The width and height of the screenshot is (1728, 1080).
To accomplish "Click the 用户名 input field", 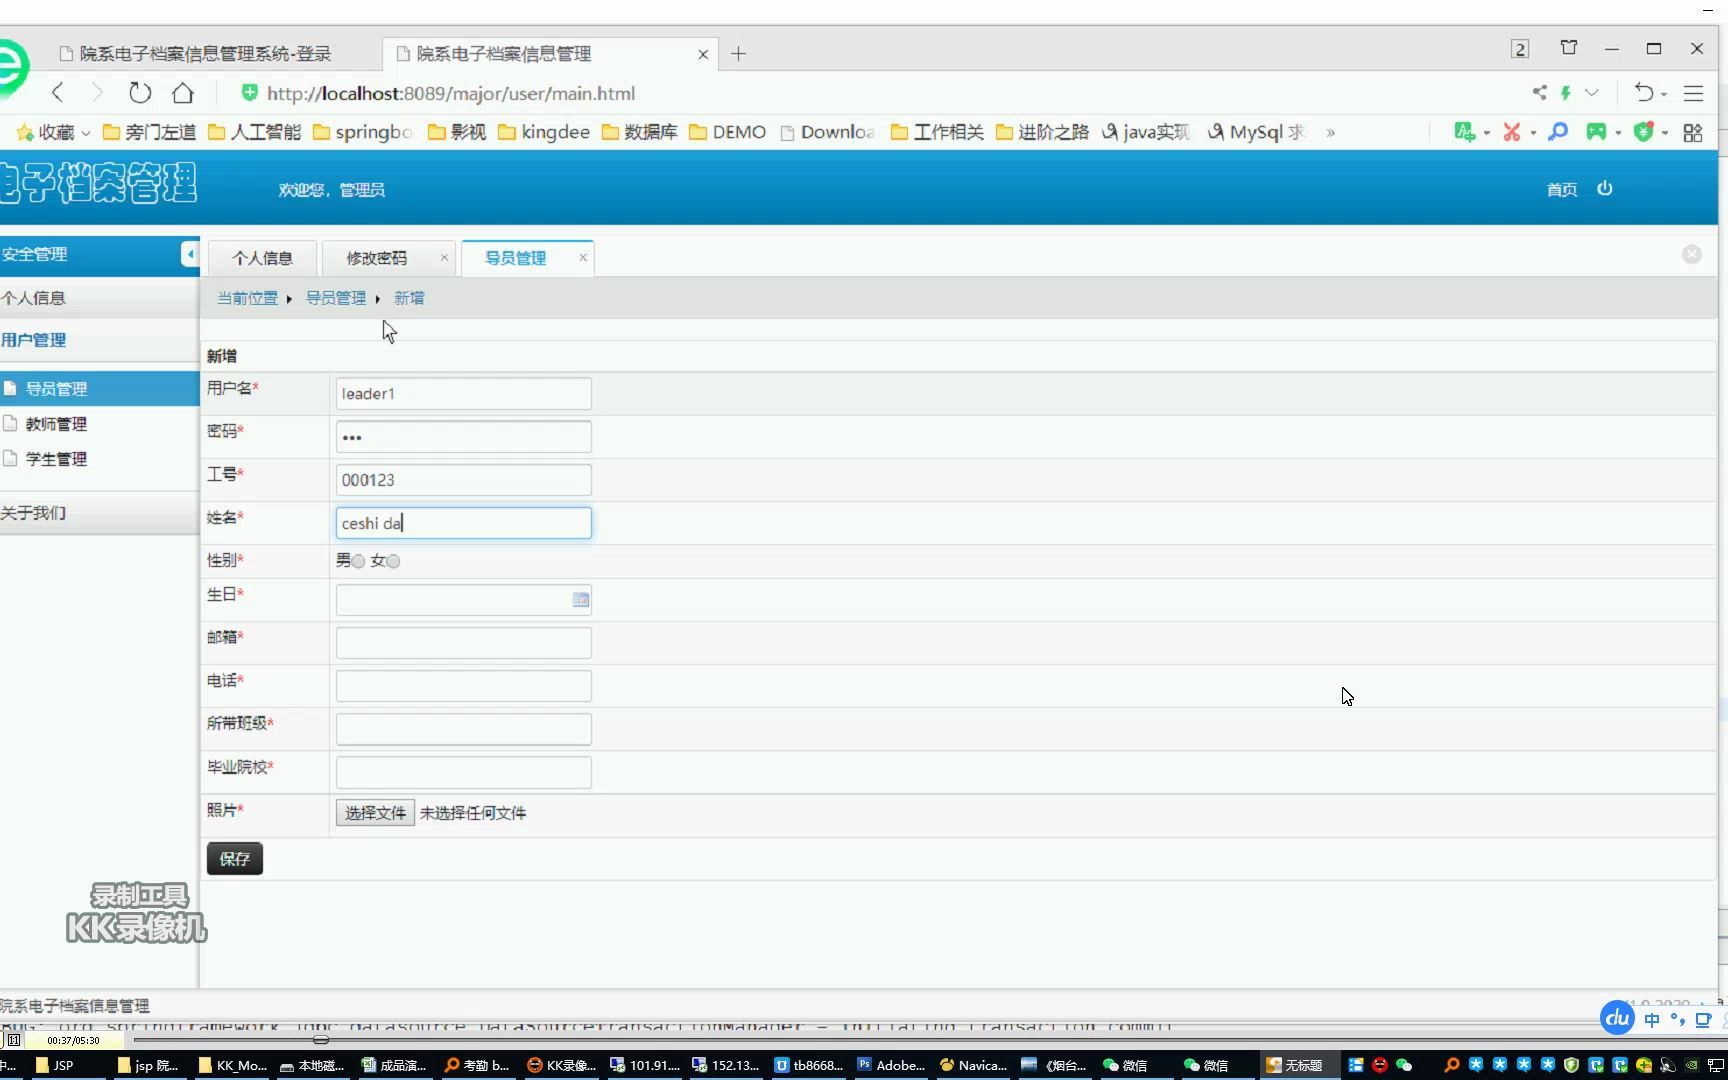I will (x=464, y=394).
